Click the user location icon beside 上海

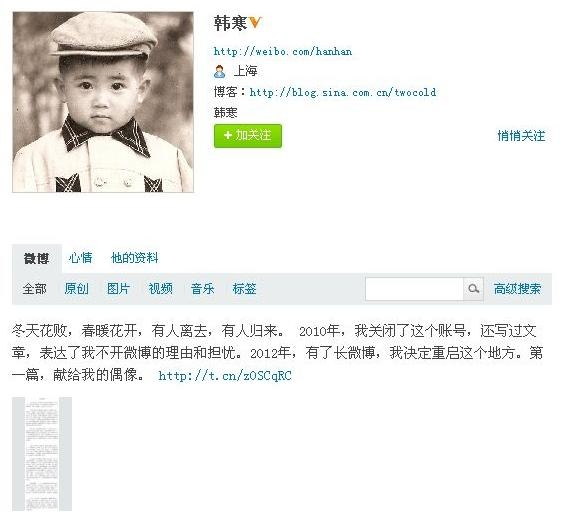(219, 72)
